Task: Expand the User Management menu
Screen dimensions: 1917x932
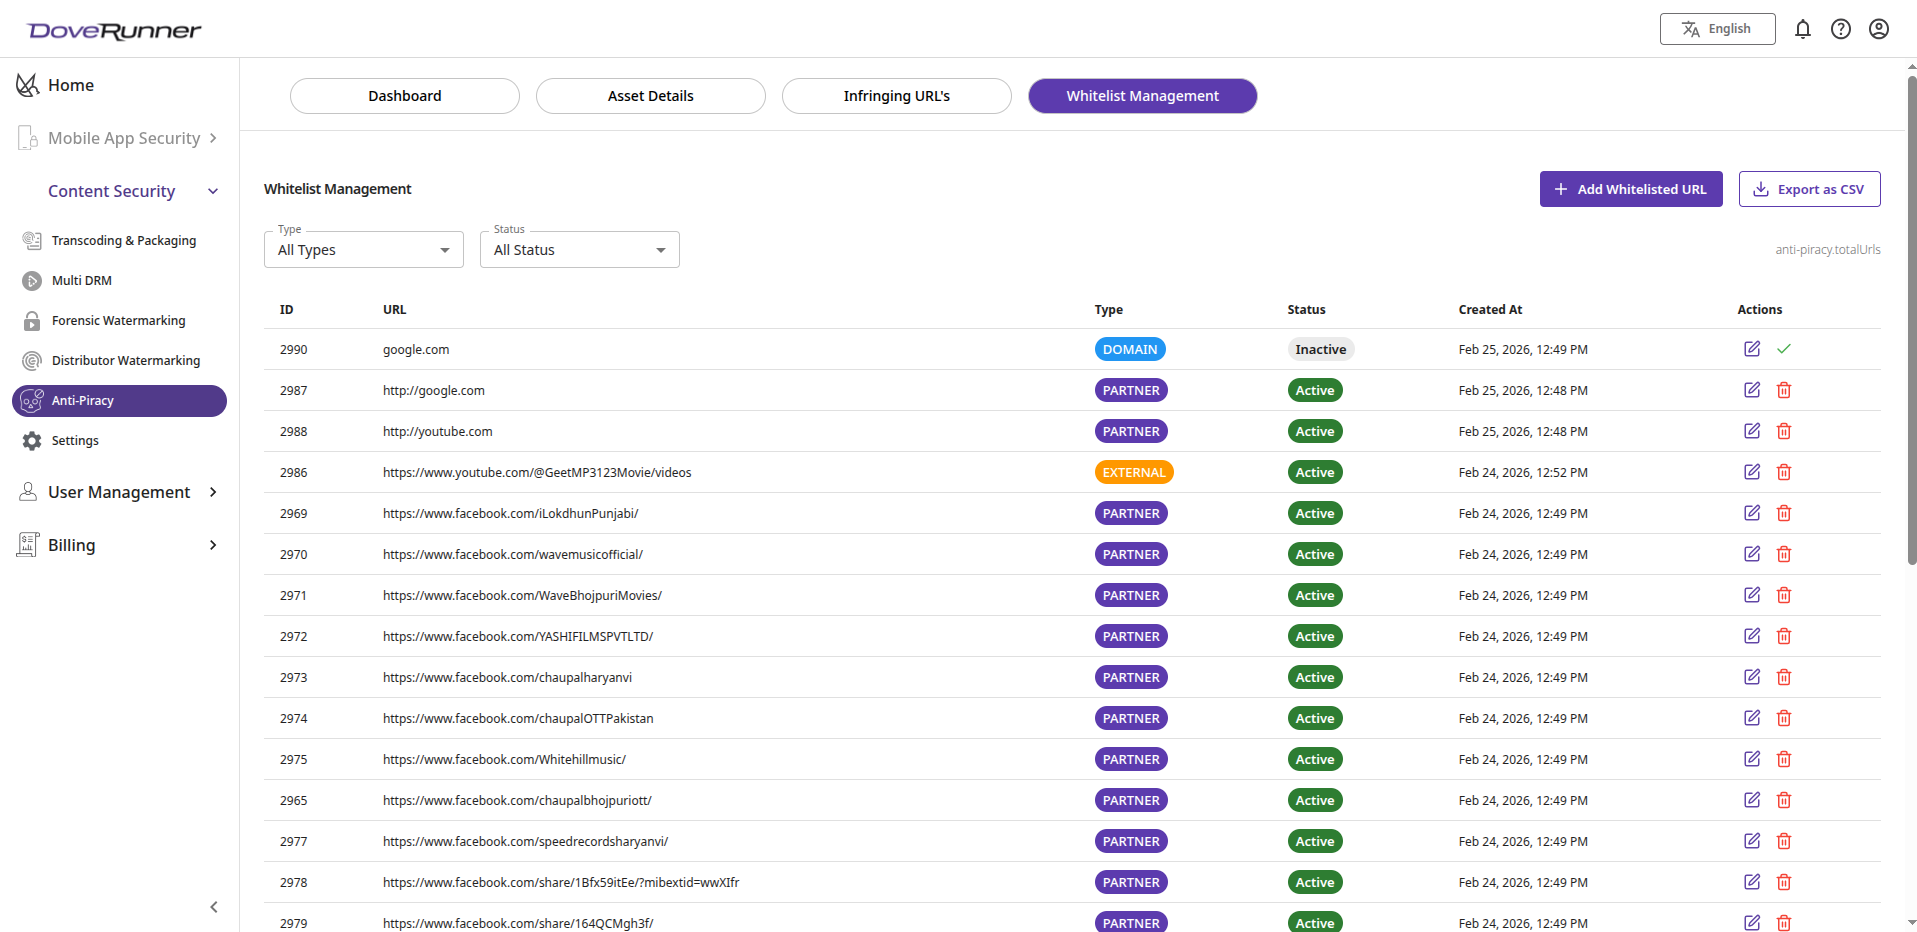Action: tap(118, 492)
